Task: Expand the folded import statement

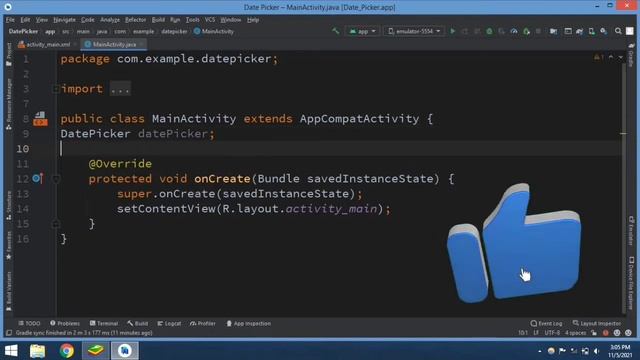Action: [x=56, y=89]
